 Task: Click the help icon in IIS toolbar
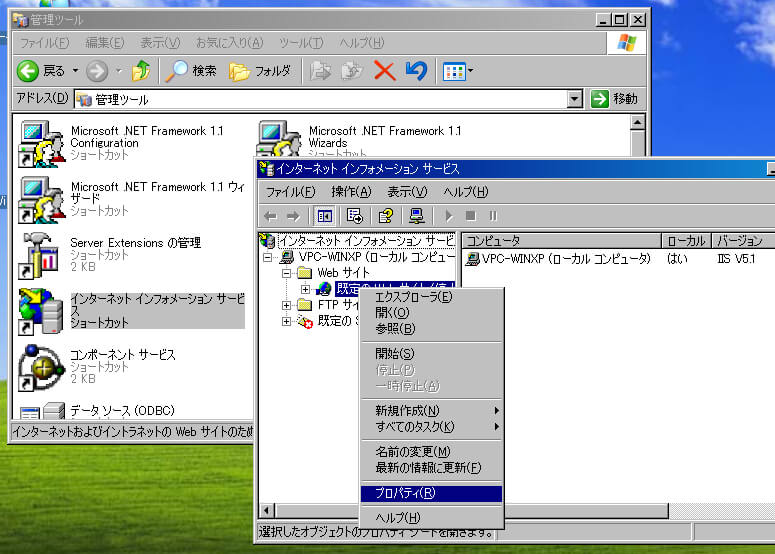pyautogui.click(x=386, y=216)
